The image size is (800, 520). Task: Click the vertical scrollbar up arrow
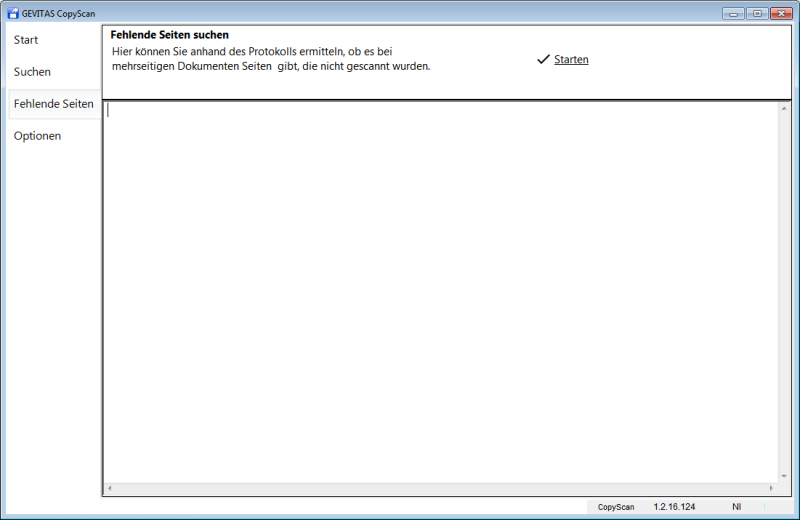point(784,108)
